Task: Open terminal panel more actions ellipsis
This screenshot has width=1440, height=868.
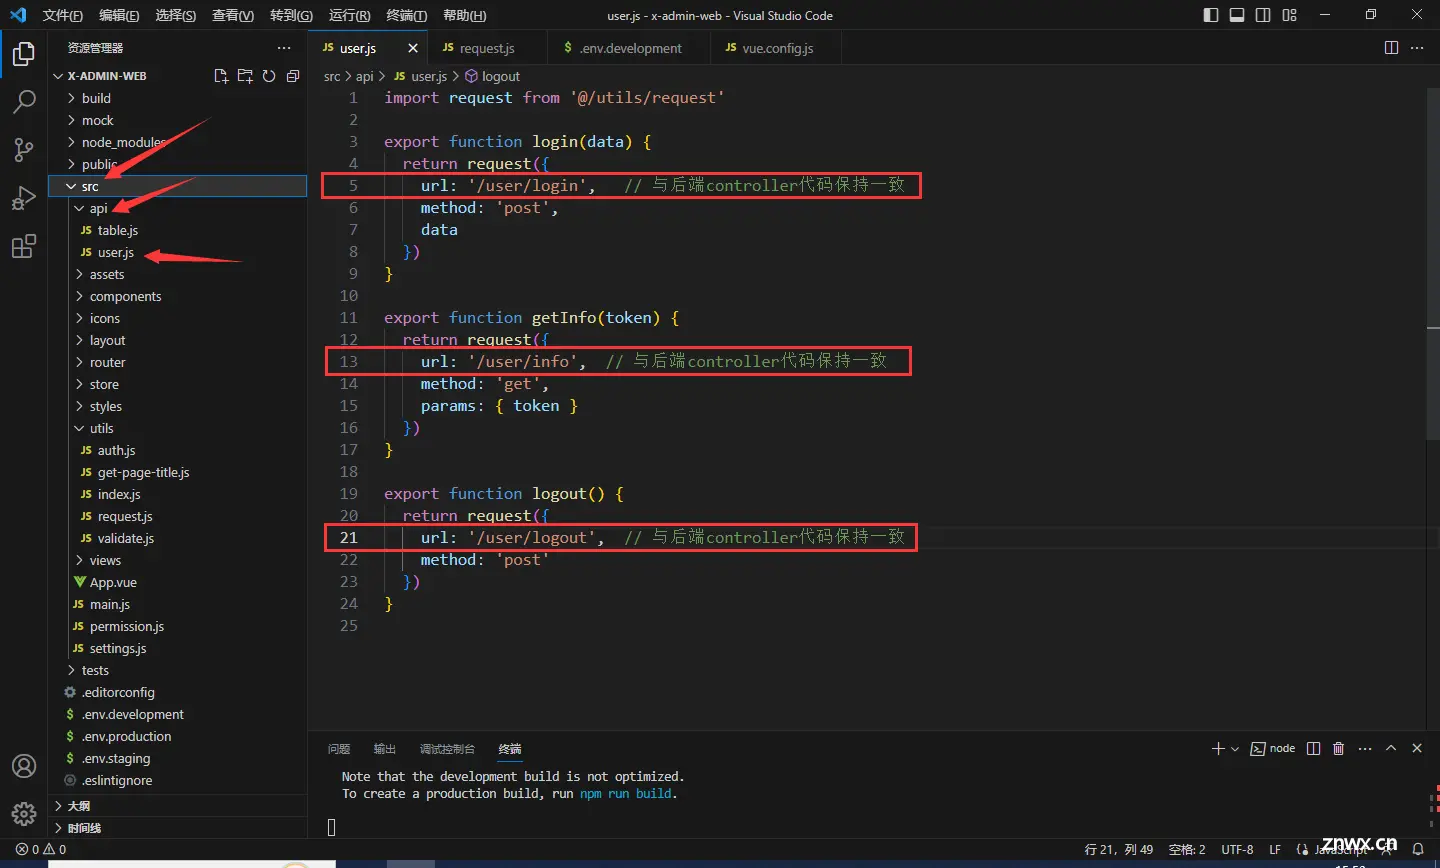Action: [1365, 748]
